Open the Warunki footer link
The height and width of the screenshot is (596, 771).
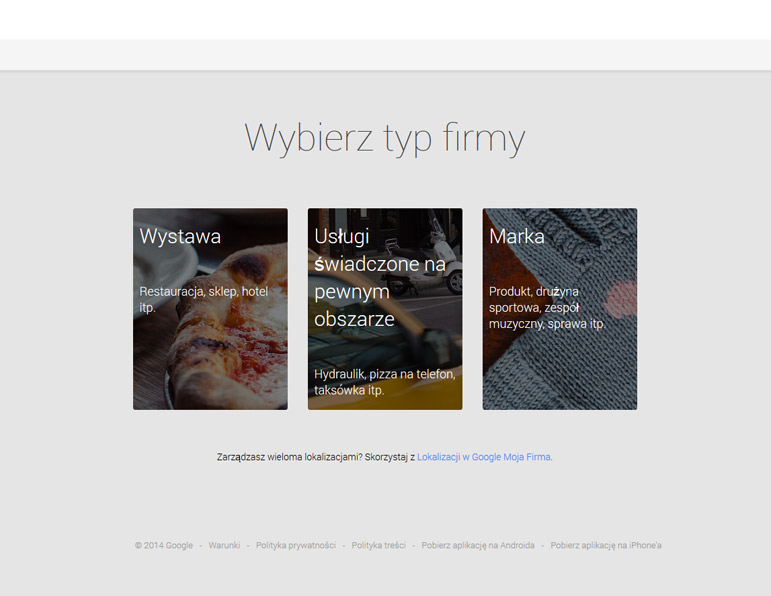(x=224, y=545)
